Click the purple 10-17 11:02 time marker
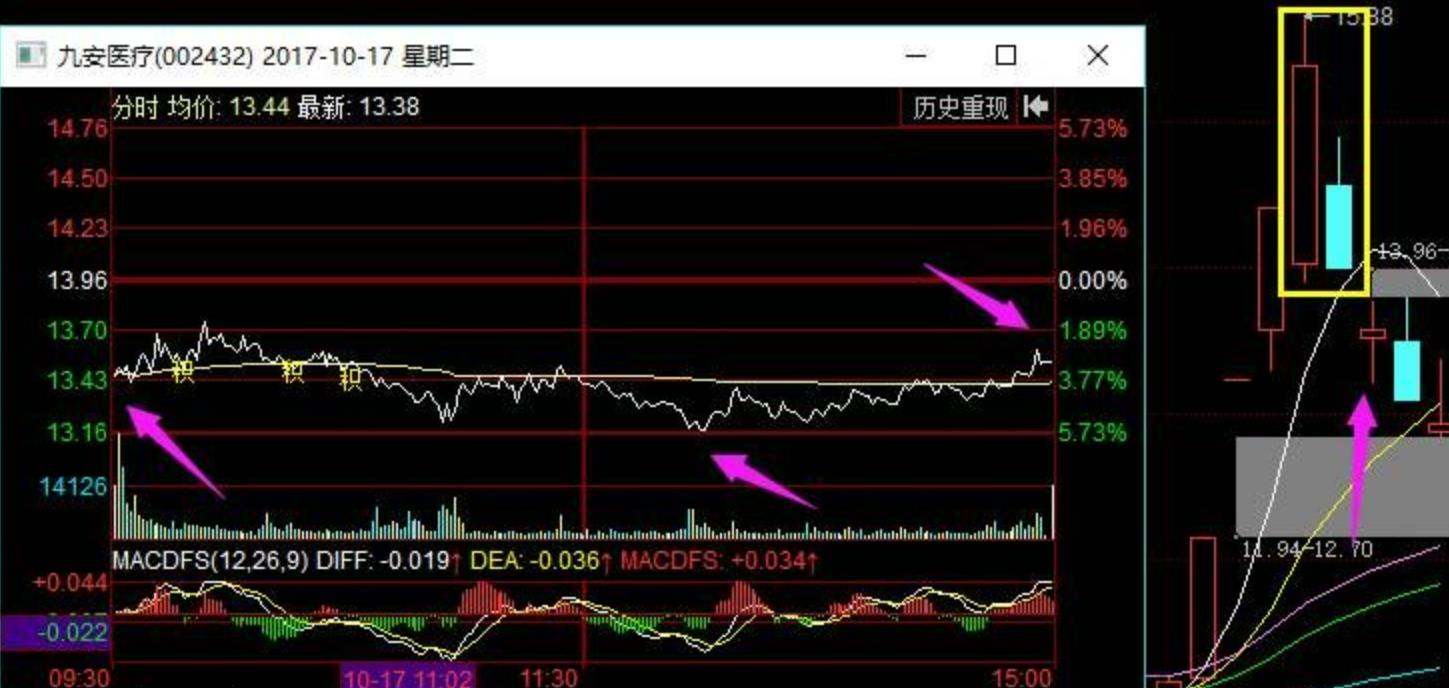The image size is (1449, 688). pyautogui.click(x=408, y=677)
